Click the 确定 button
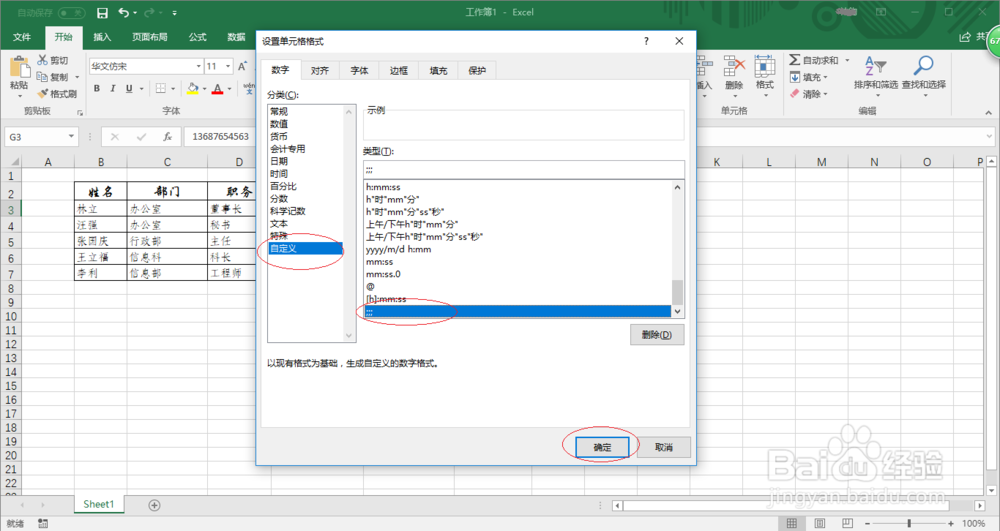This screenshot has width=1000, height=531. [602, 447]
